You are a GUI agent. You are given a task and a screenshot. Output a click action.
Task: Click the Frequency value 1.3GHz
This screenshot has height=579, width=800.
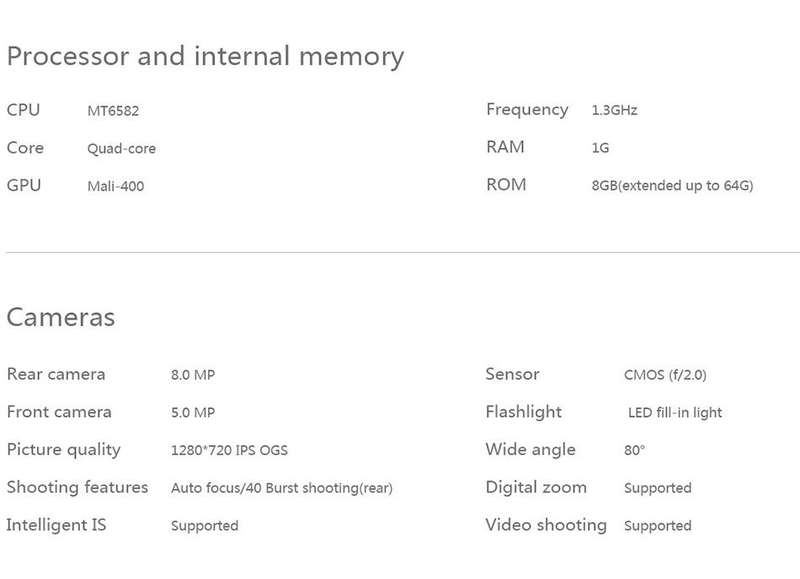614,110
